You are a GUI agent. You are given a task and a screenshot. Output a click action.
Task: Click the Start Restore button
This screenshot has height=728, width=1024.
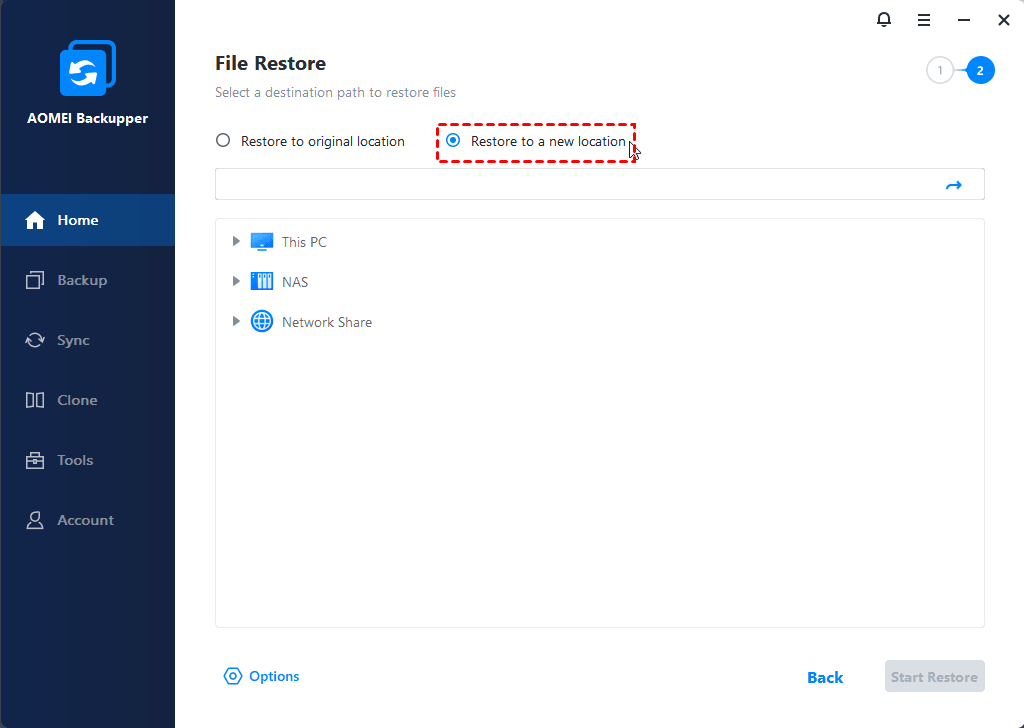[934, 677]
